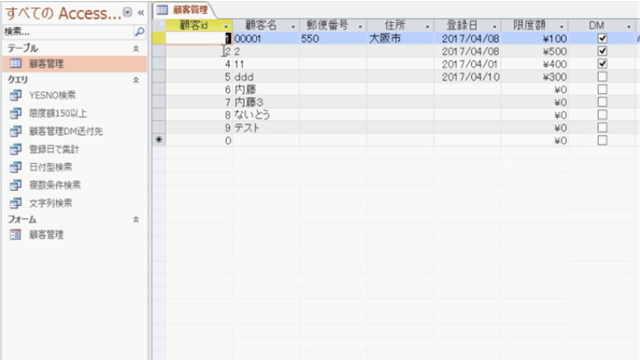The width and height of the screenshot is (640, 360).
Task: Open the navigation pane category menu arrow
Action: click(x=127, y=13)
